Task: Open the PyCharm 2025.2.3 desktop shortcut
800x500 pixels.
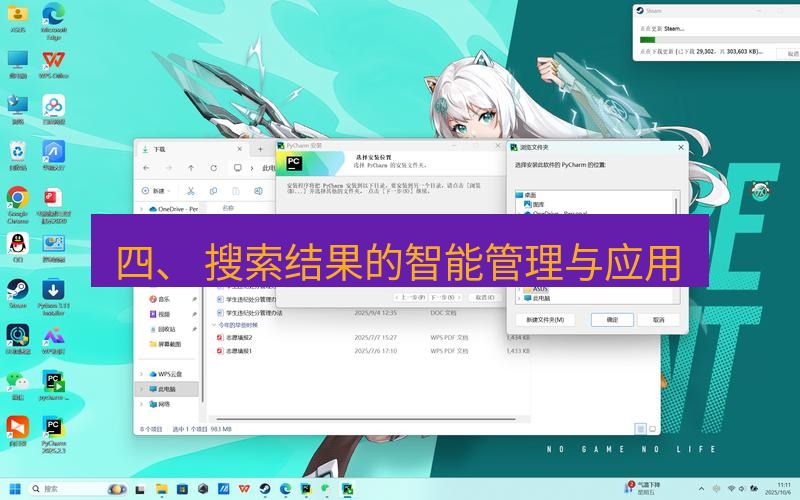Action: (x=54, y=435)
